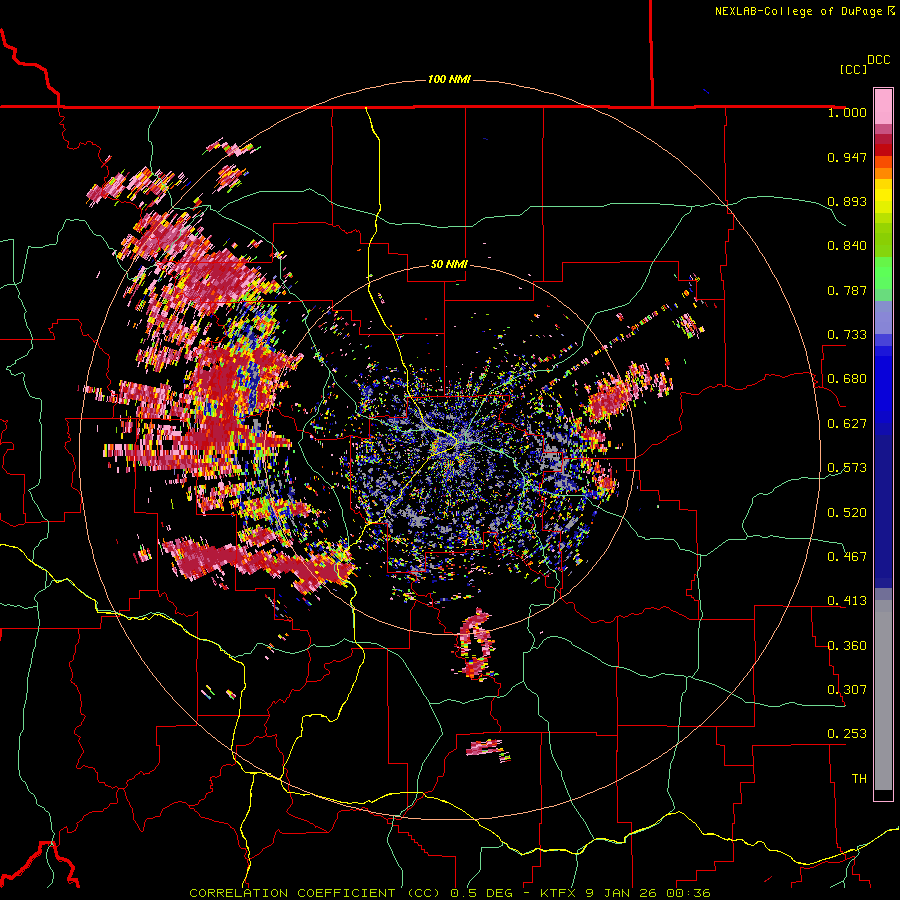900x900 pixels.
Task: Click the 0.947 legend value
Action: coord(847,157)
